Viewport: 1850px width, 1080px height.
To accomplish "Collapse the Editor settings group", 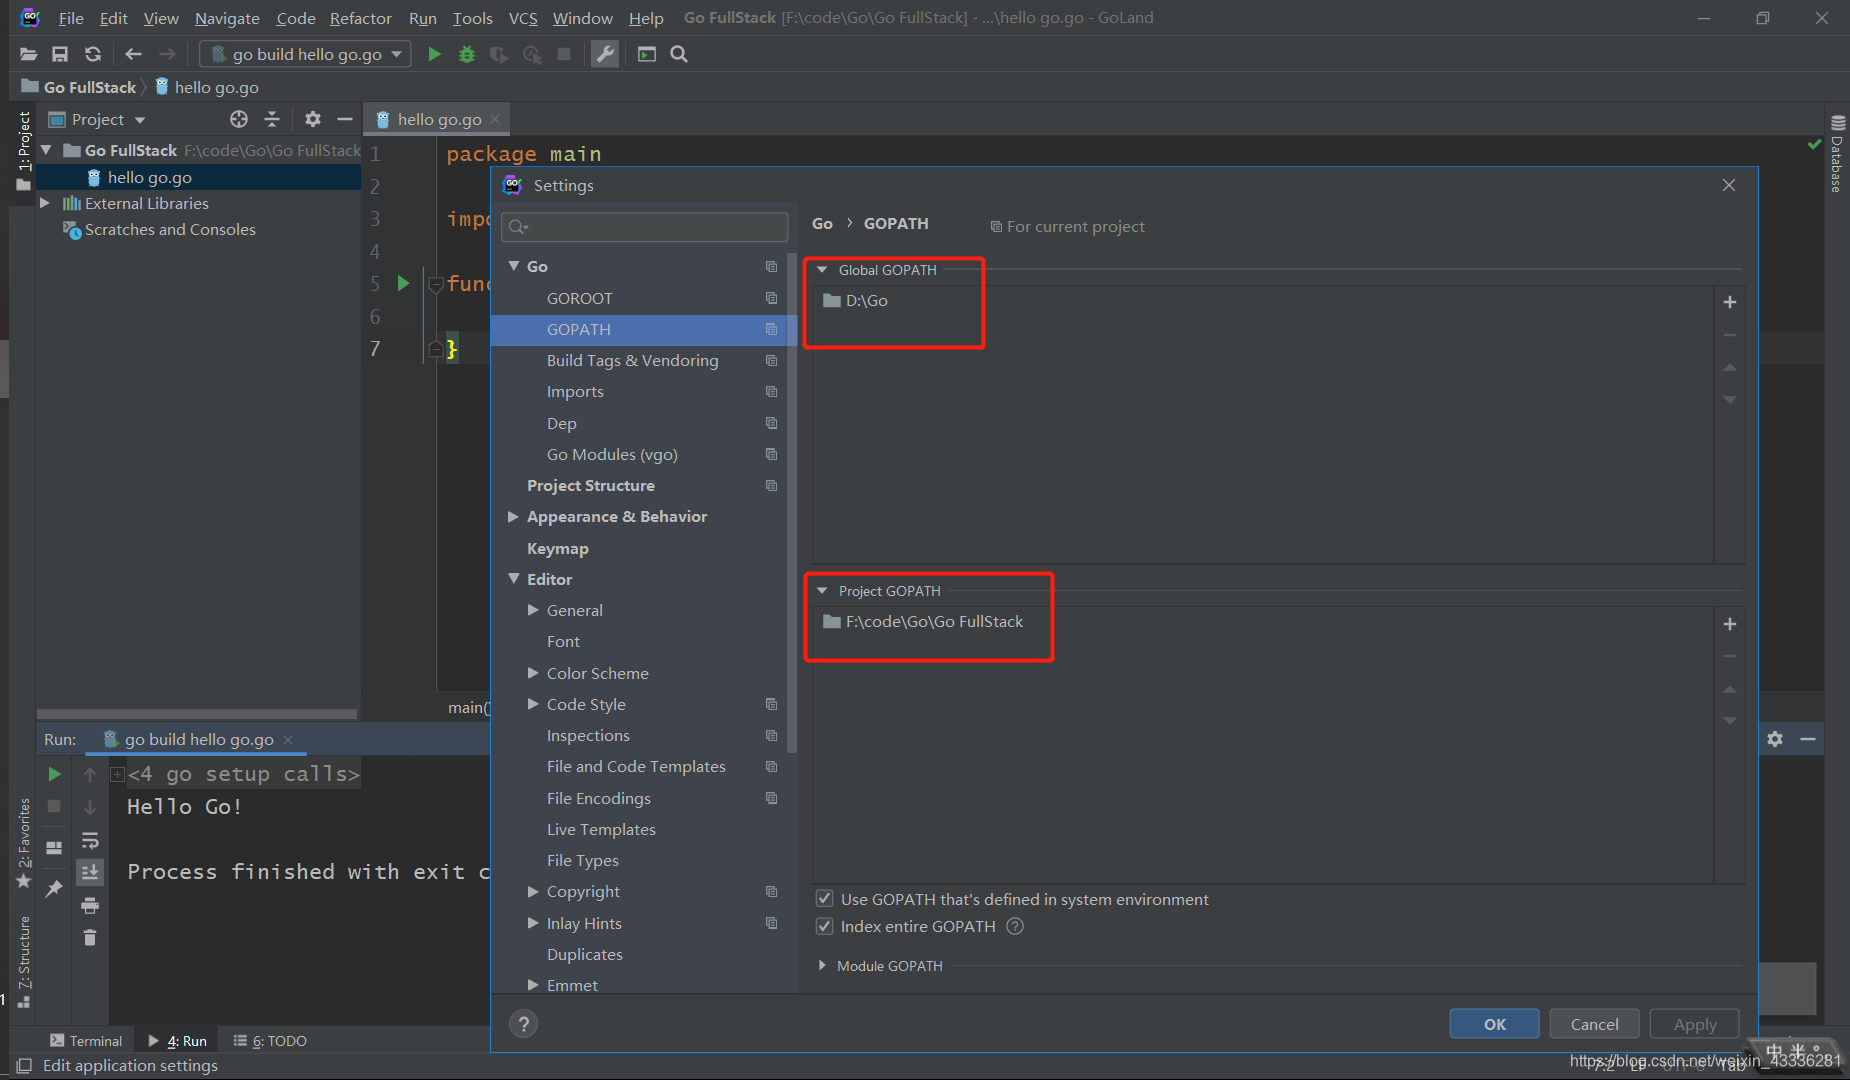I will (514, 579).
